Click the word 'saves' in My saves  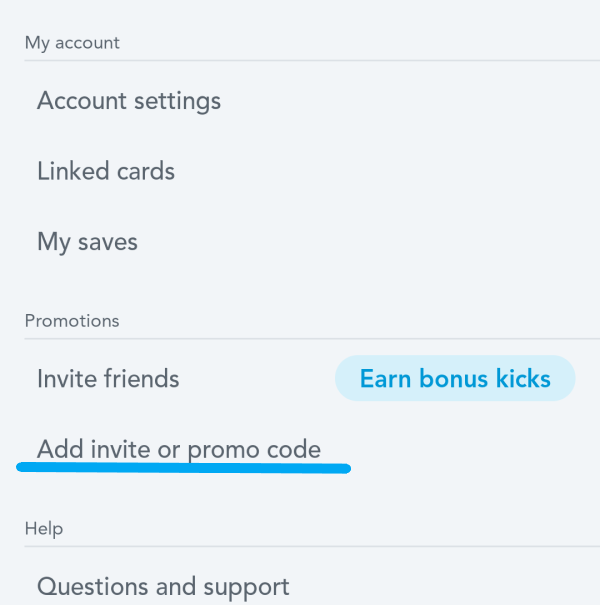coord(108,242)
